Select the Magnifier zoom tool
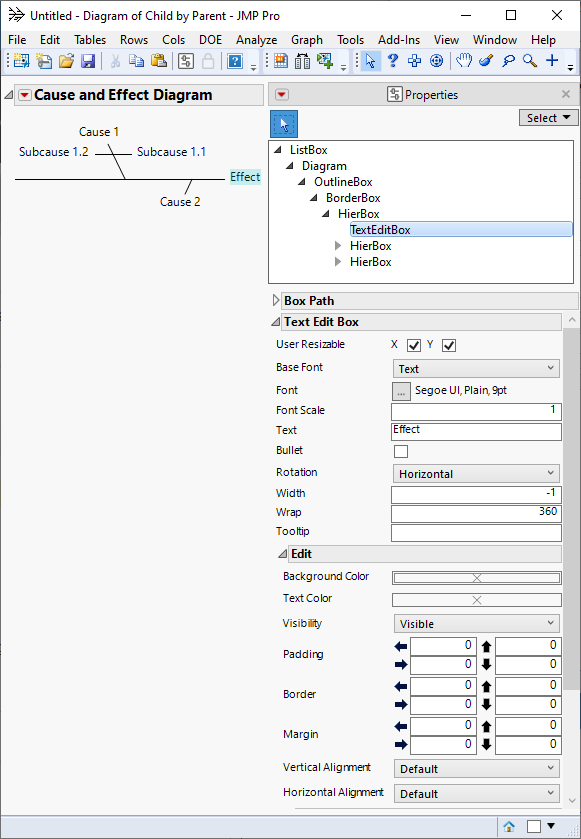The height and width of the screenshot is (839, 581). click(530, 61)
